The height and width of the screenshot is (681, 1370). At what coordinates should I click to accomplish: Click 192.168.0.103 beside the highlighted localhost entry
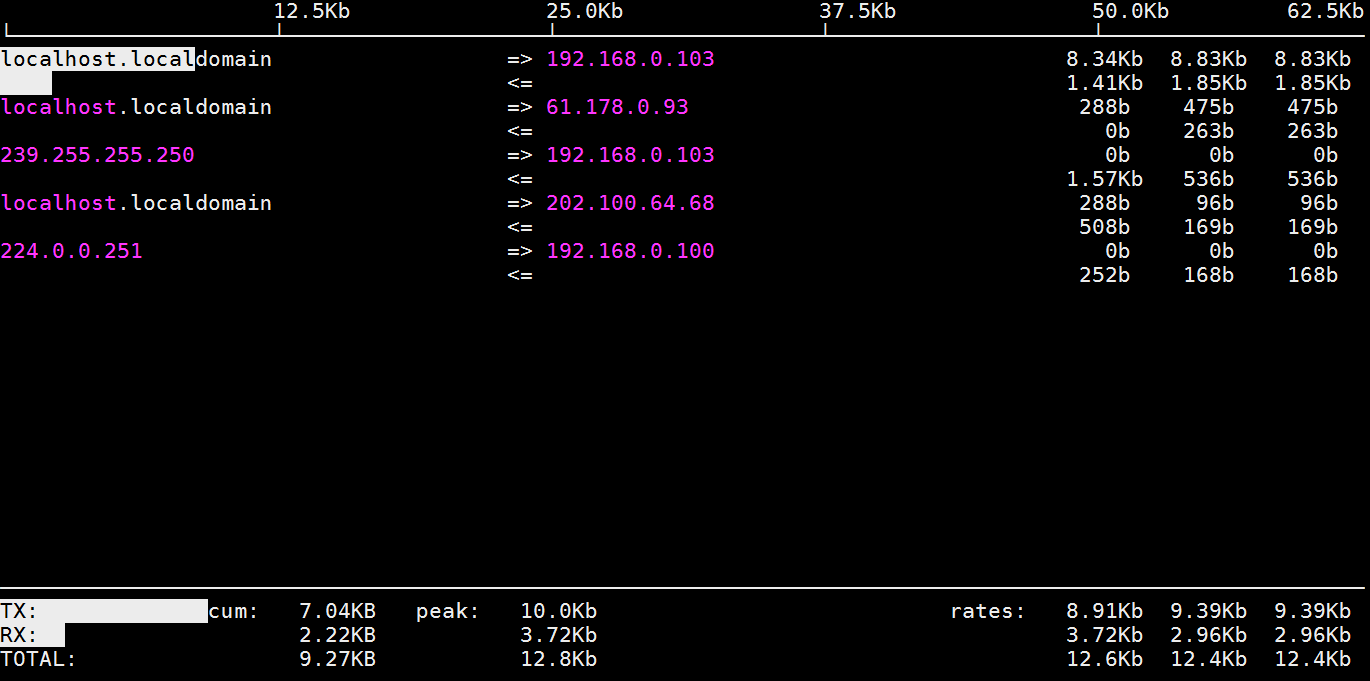[x=630, y=59]
